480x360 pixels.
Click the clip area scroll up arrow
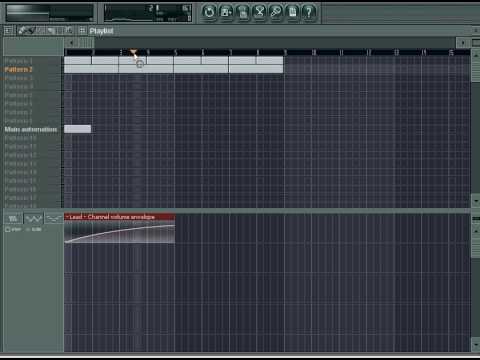click(476, 231)
